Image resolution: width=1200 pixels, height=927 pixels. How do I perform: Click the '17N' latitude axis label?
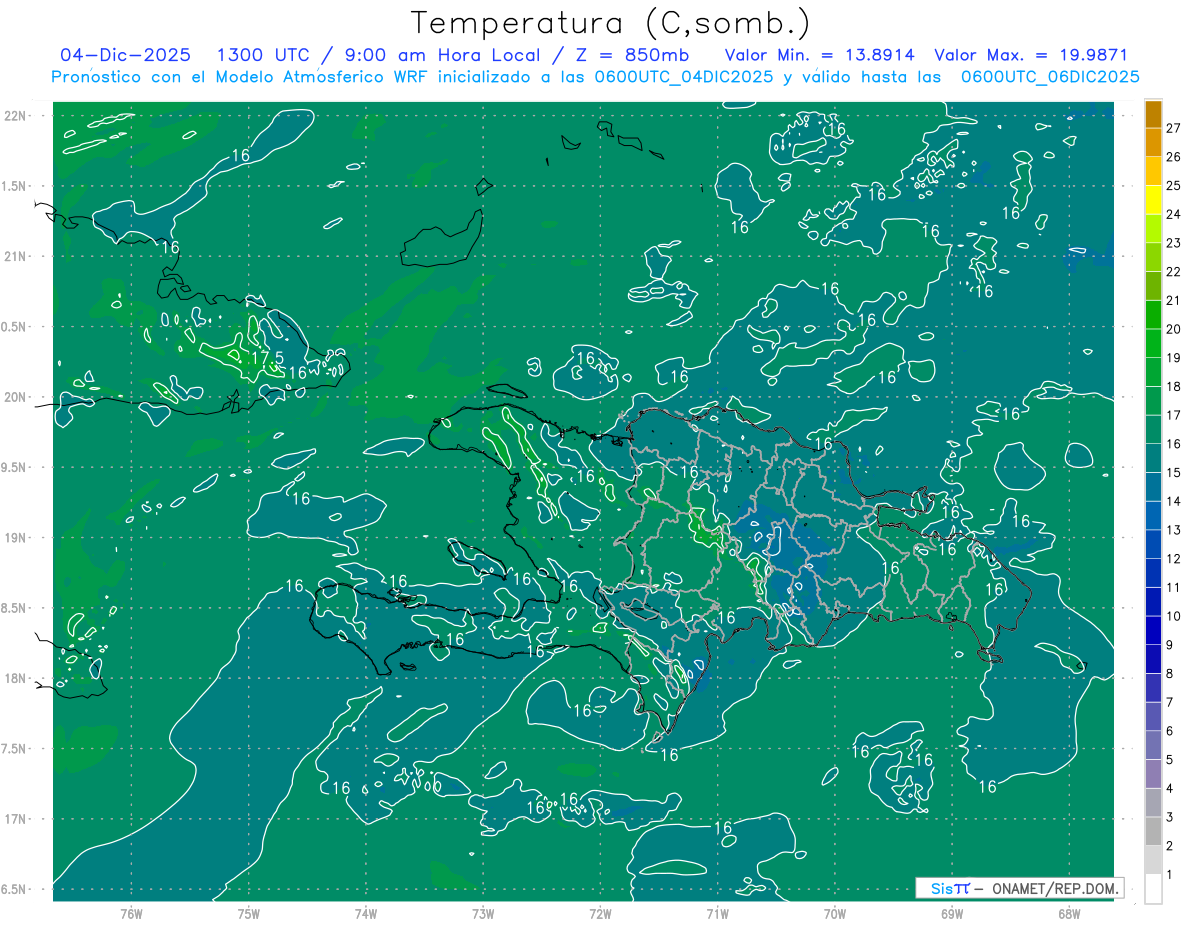[x=16, y=819]
